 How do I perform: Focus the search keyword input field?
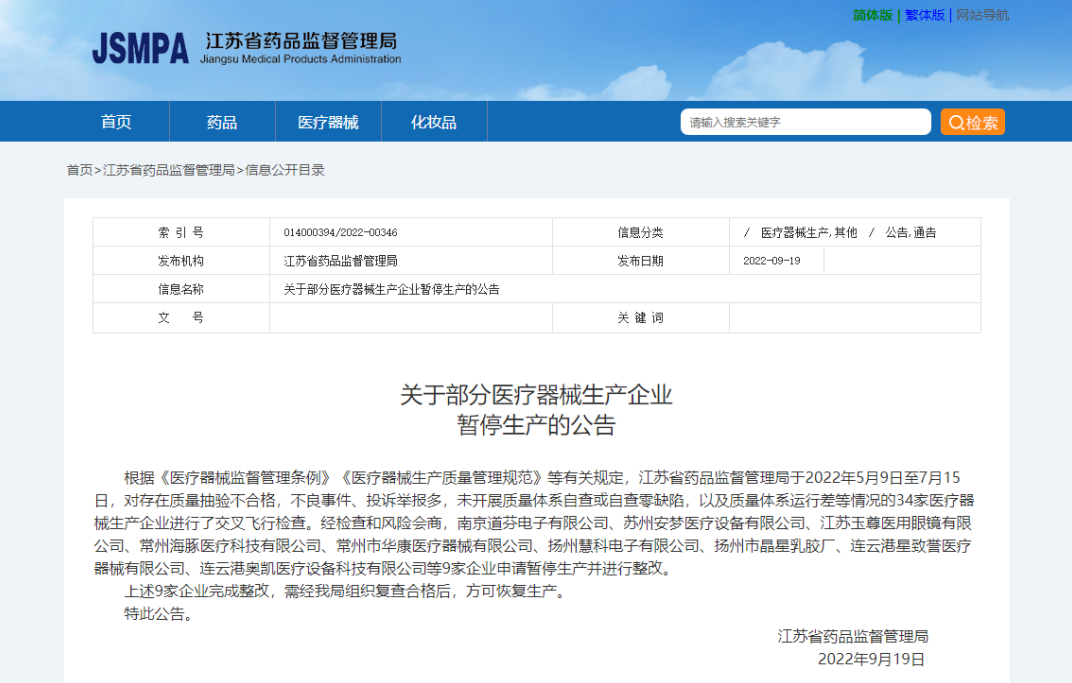[805, 122]
